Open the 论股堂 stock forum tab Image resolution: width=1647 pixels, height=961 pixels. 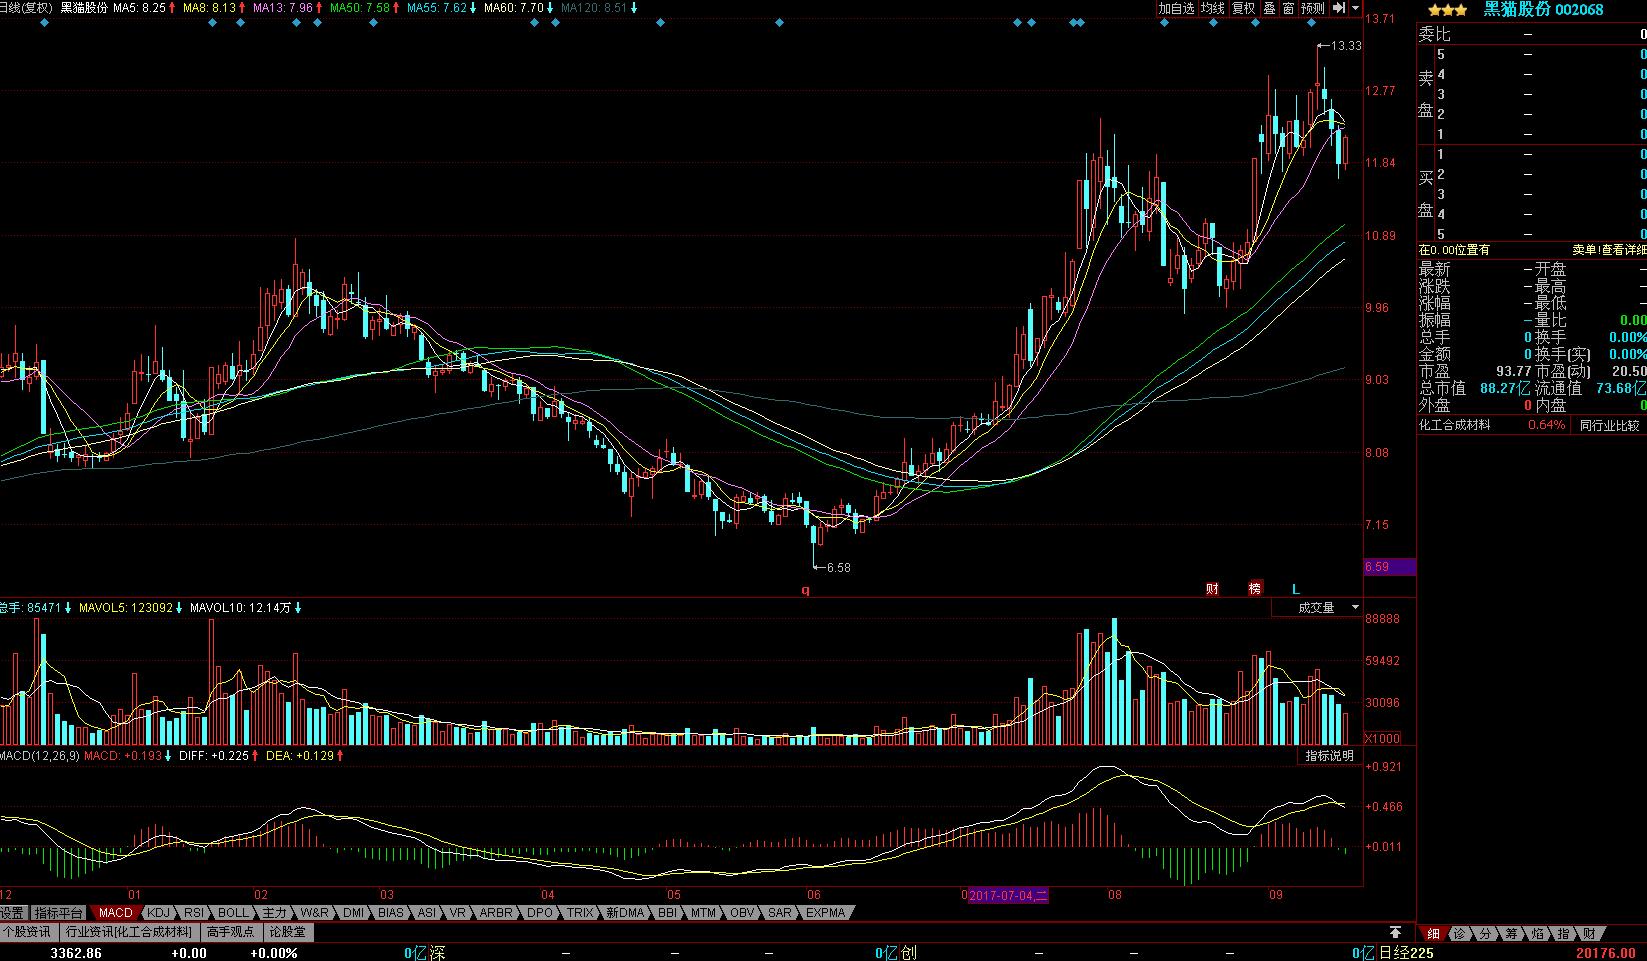tap(289, 932)
